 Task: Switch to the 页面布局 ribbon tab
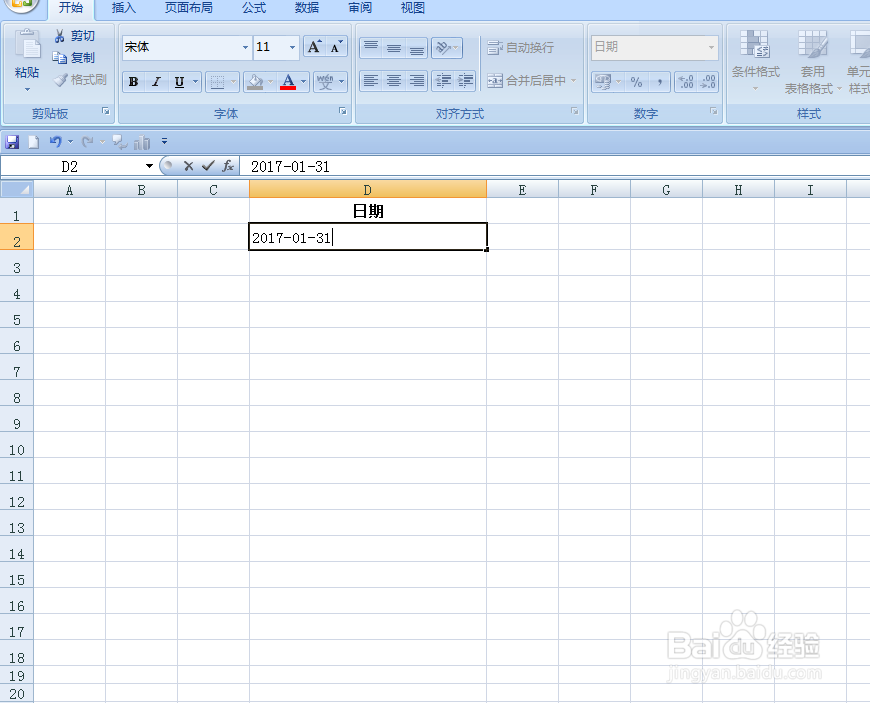click(189, 8)
